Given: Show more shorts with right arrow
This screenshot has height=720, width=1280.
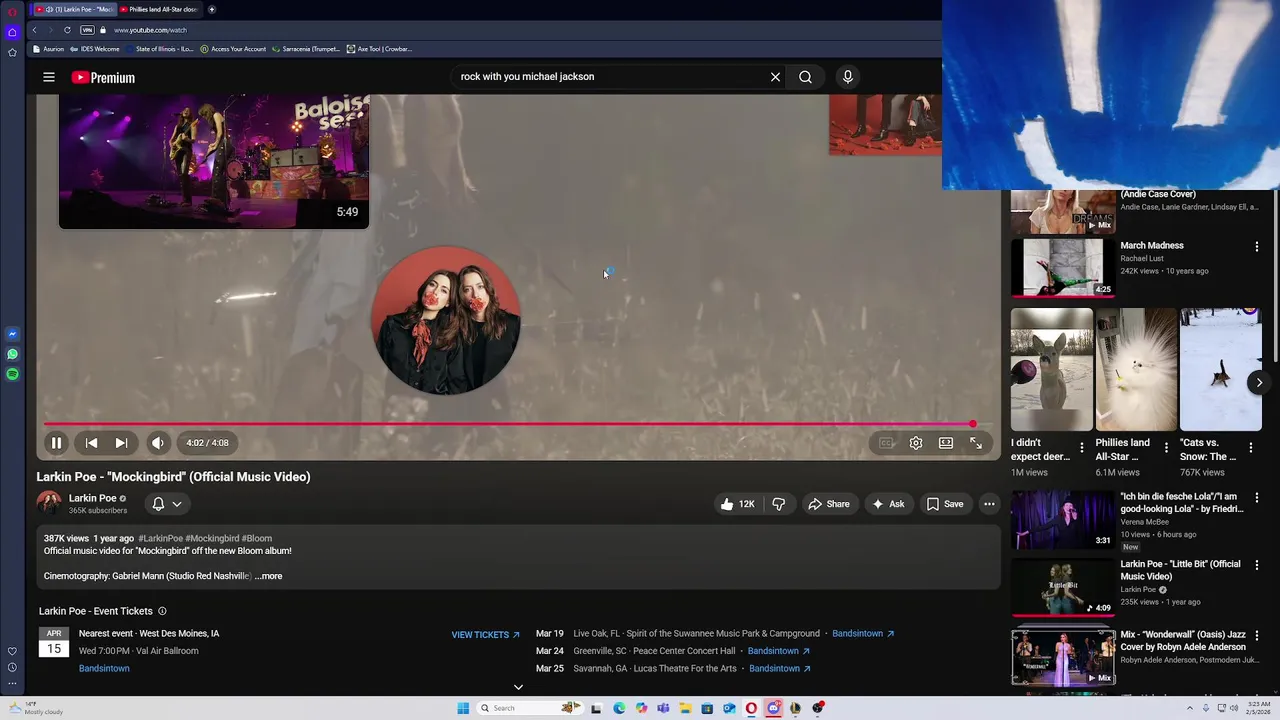Looking at the screenshot, I should point(1259,382).
